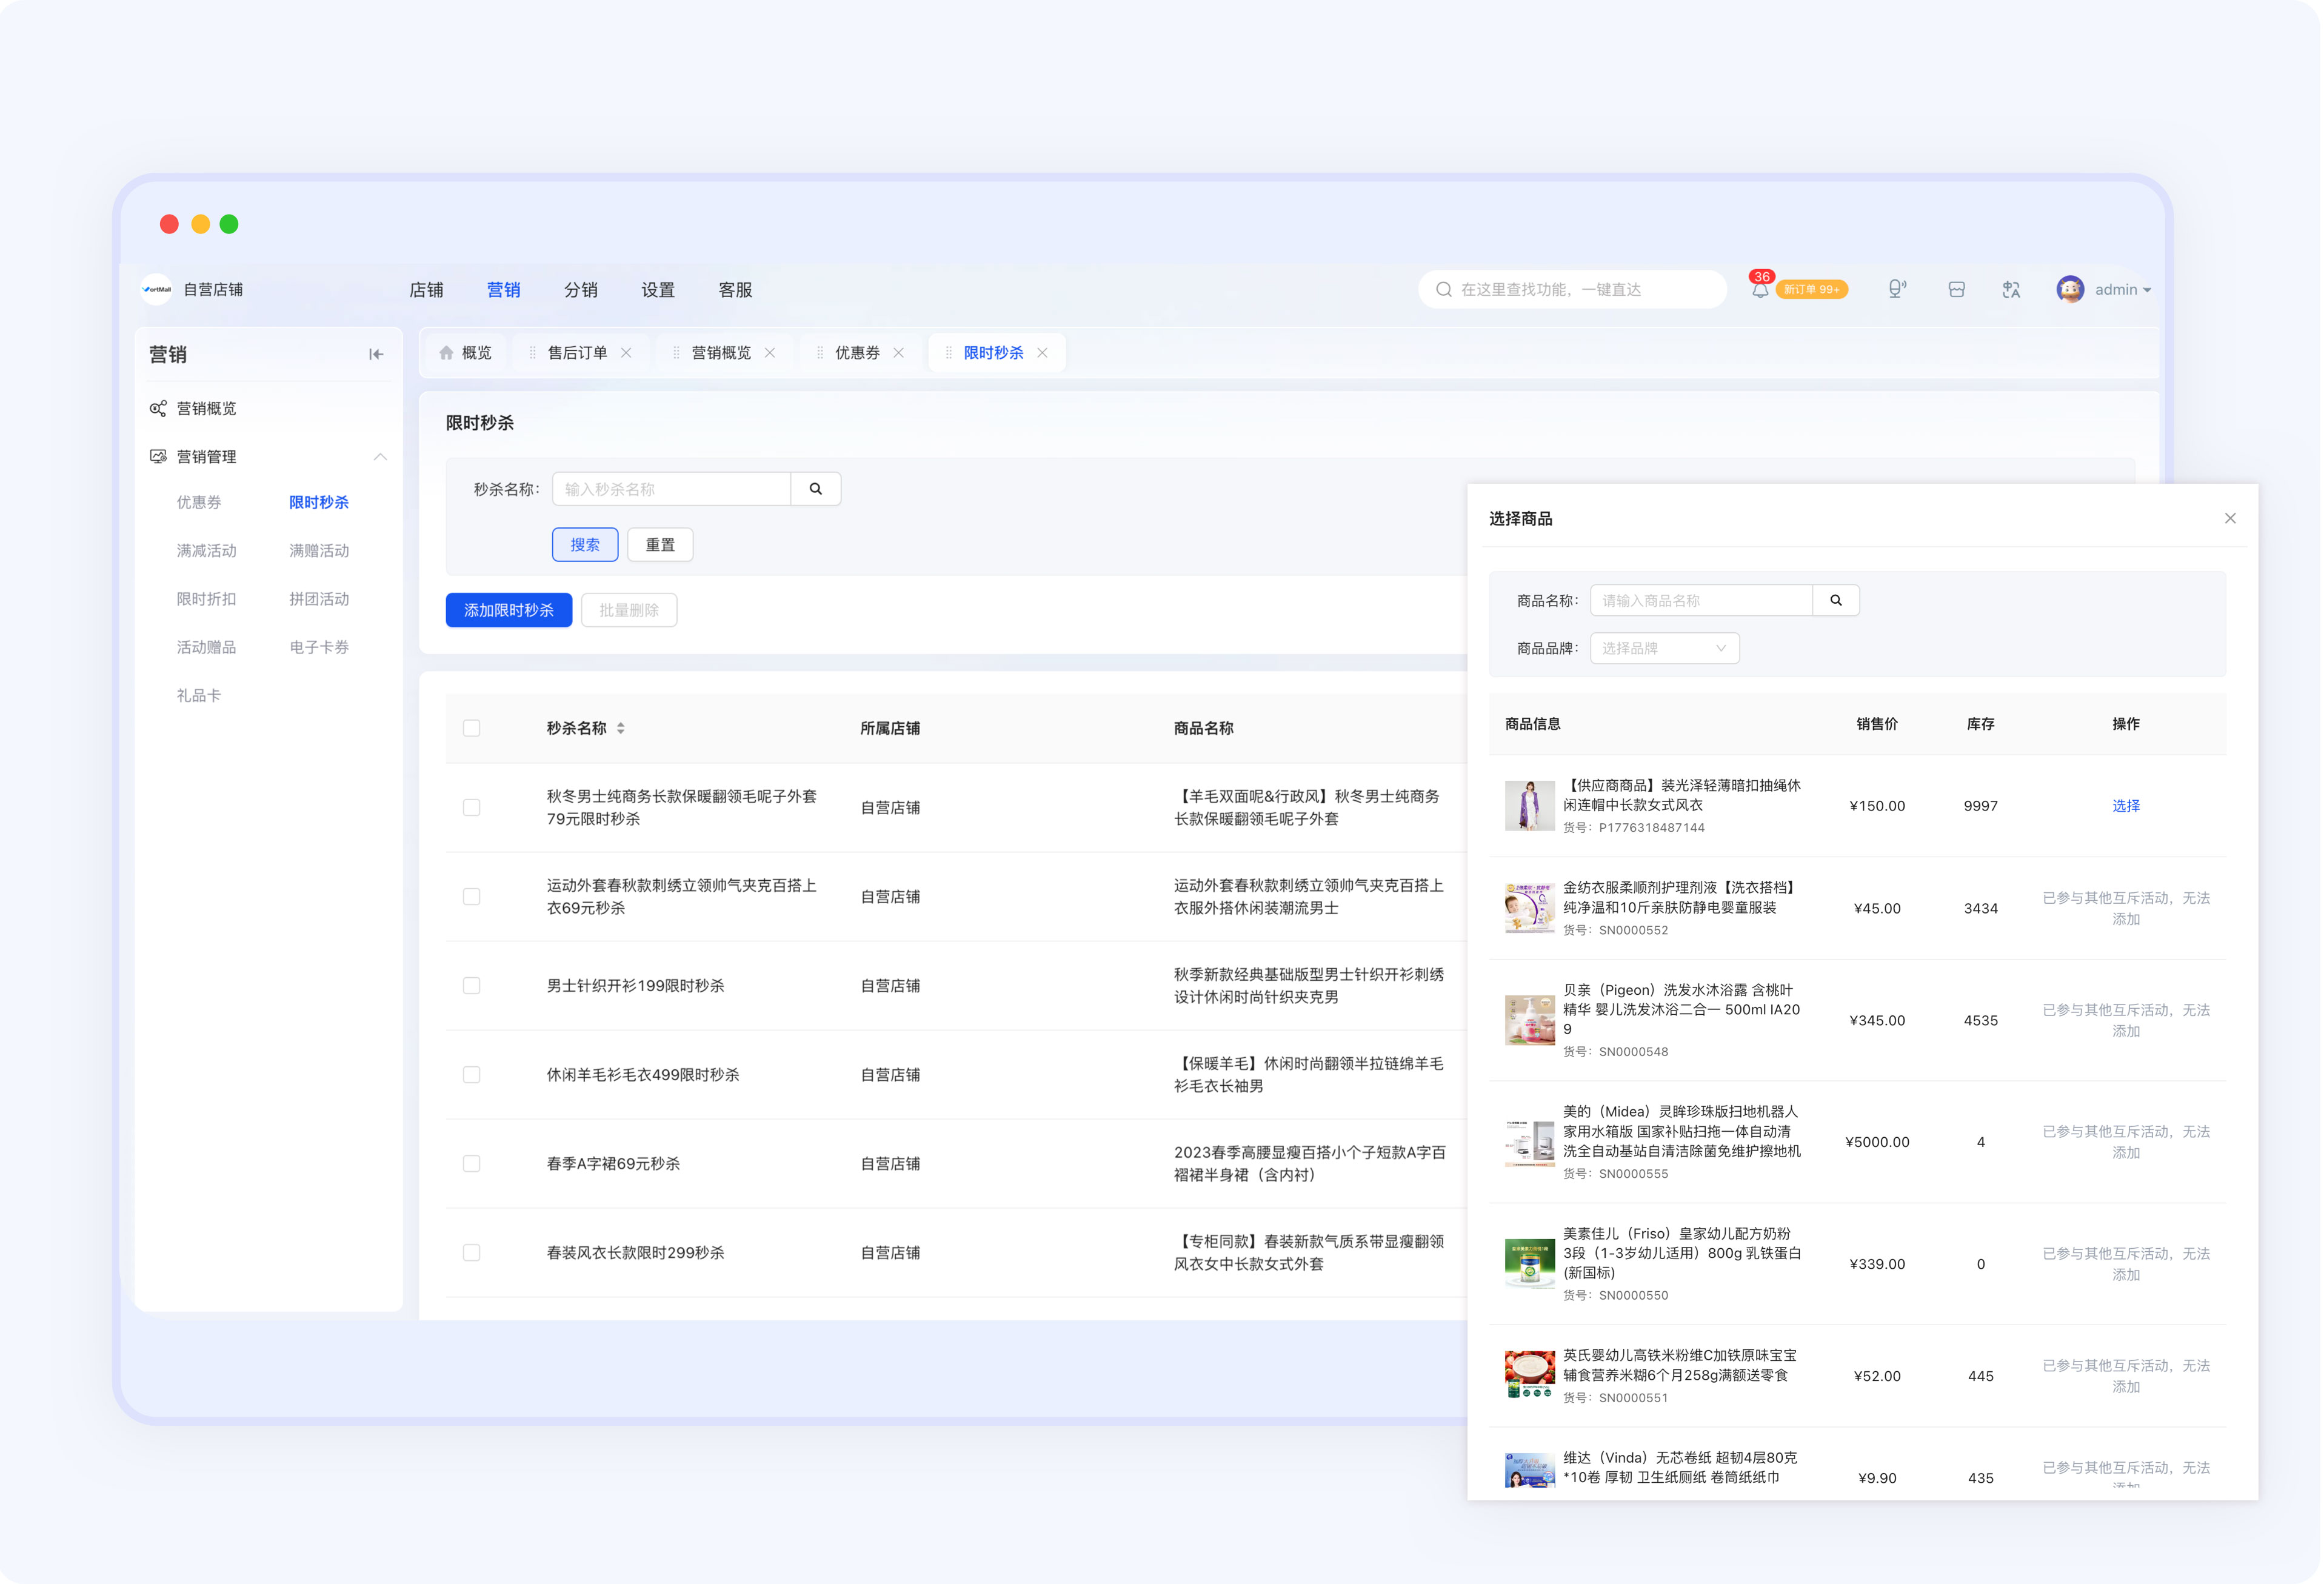Tick the checkbox for 男士针织开衫199限时秒杀
This screenshot has height=1584, width=2324.
tap(471, 986)
